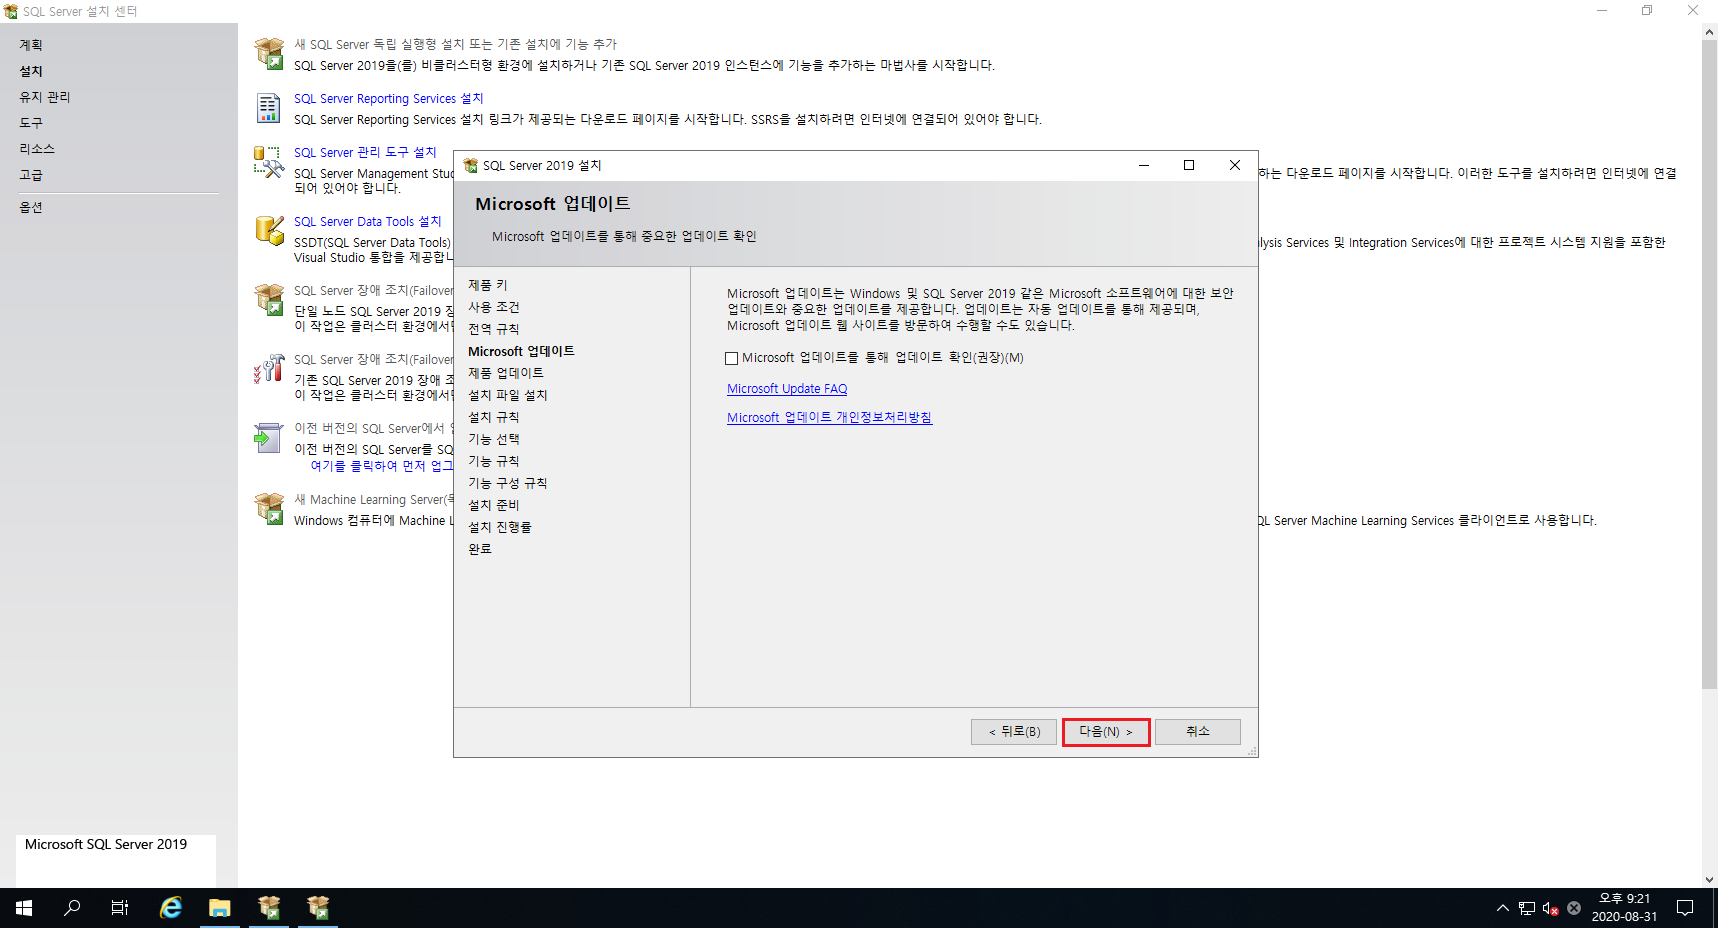Viewport: 1718px width, 928px height.
Task: Select 옵션 in the Installation Center sidebar
Action: [31, 208]
